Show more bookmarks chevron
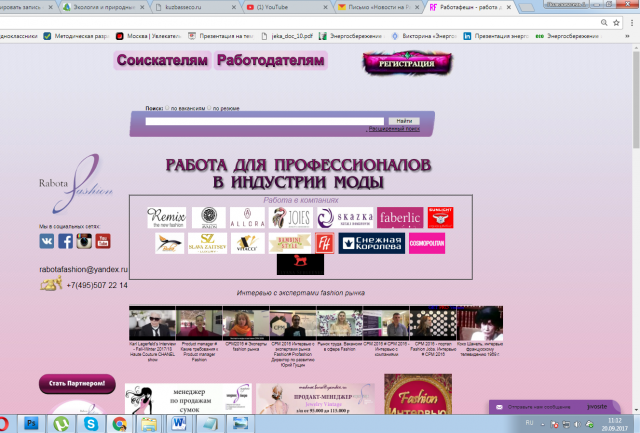Screen dimensions: 640x433 click(627, 36)
